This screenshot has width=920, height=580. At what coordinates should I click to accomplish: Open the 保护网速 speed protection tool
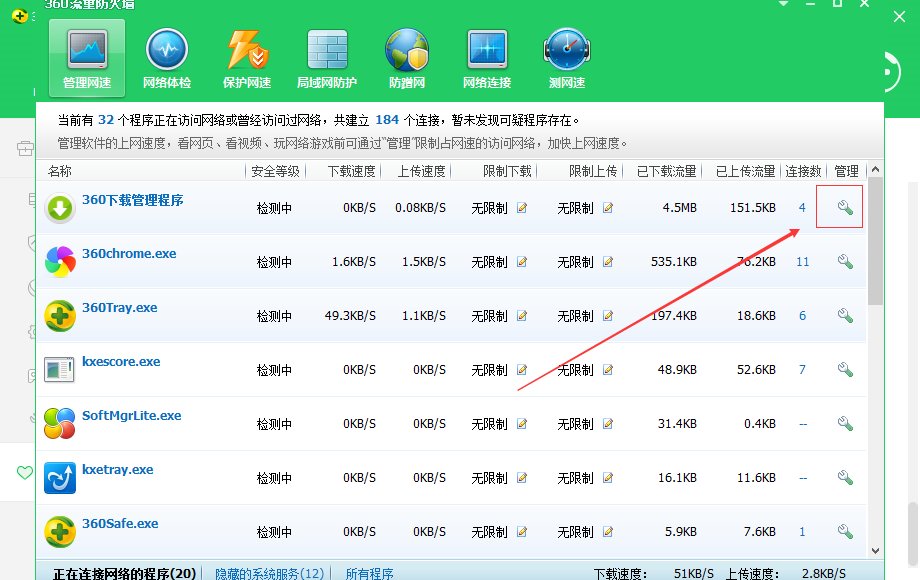pos(246,55)
